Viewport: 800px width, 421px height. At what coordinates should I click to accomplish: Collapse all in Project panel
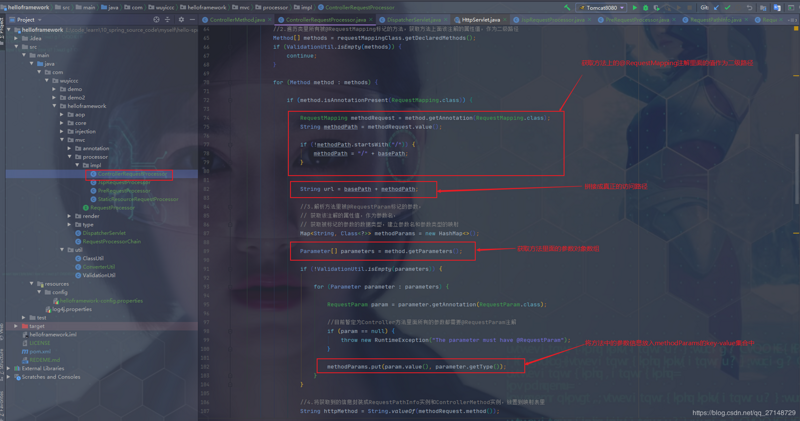(x=167, y=19)
